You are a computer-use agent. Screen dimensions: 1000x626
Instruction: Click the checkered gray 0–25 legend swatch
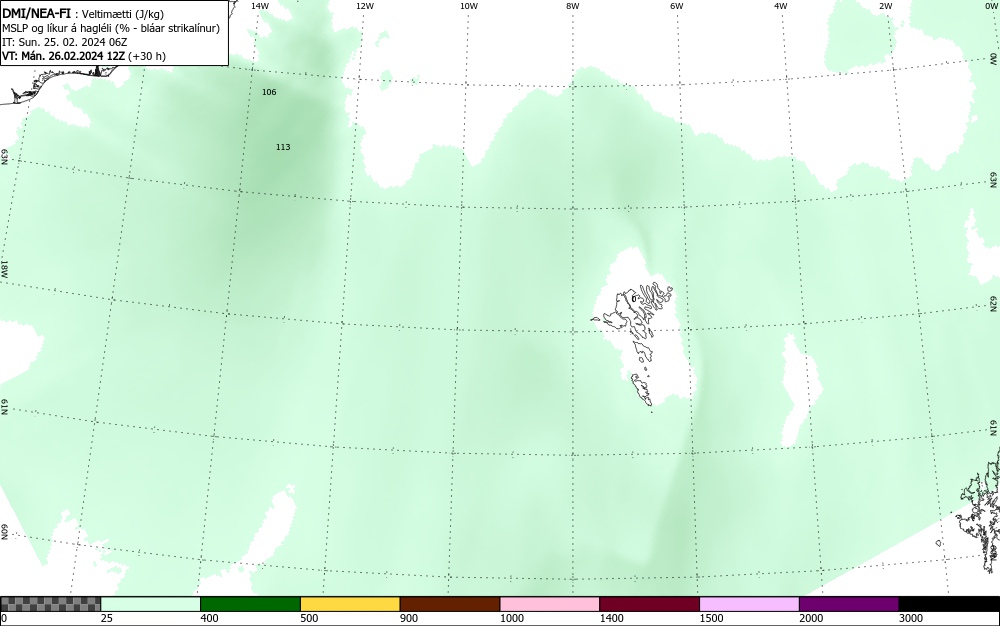pyautogui.click(x=51, y=604)
